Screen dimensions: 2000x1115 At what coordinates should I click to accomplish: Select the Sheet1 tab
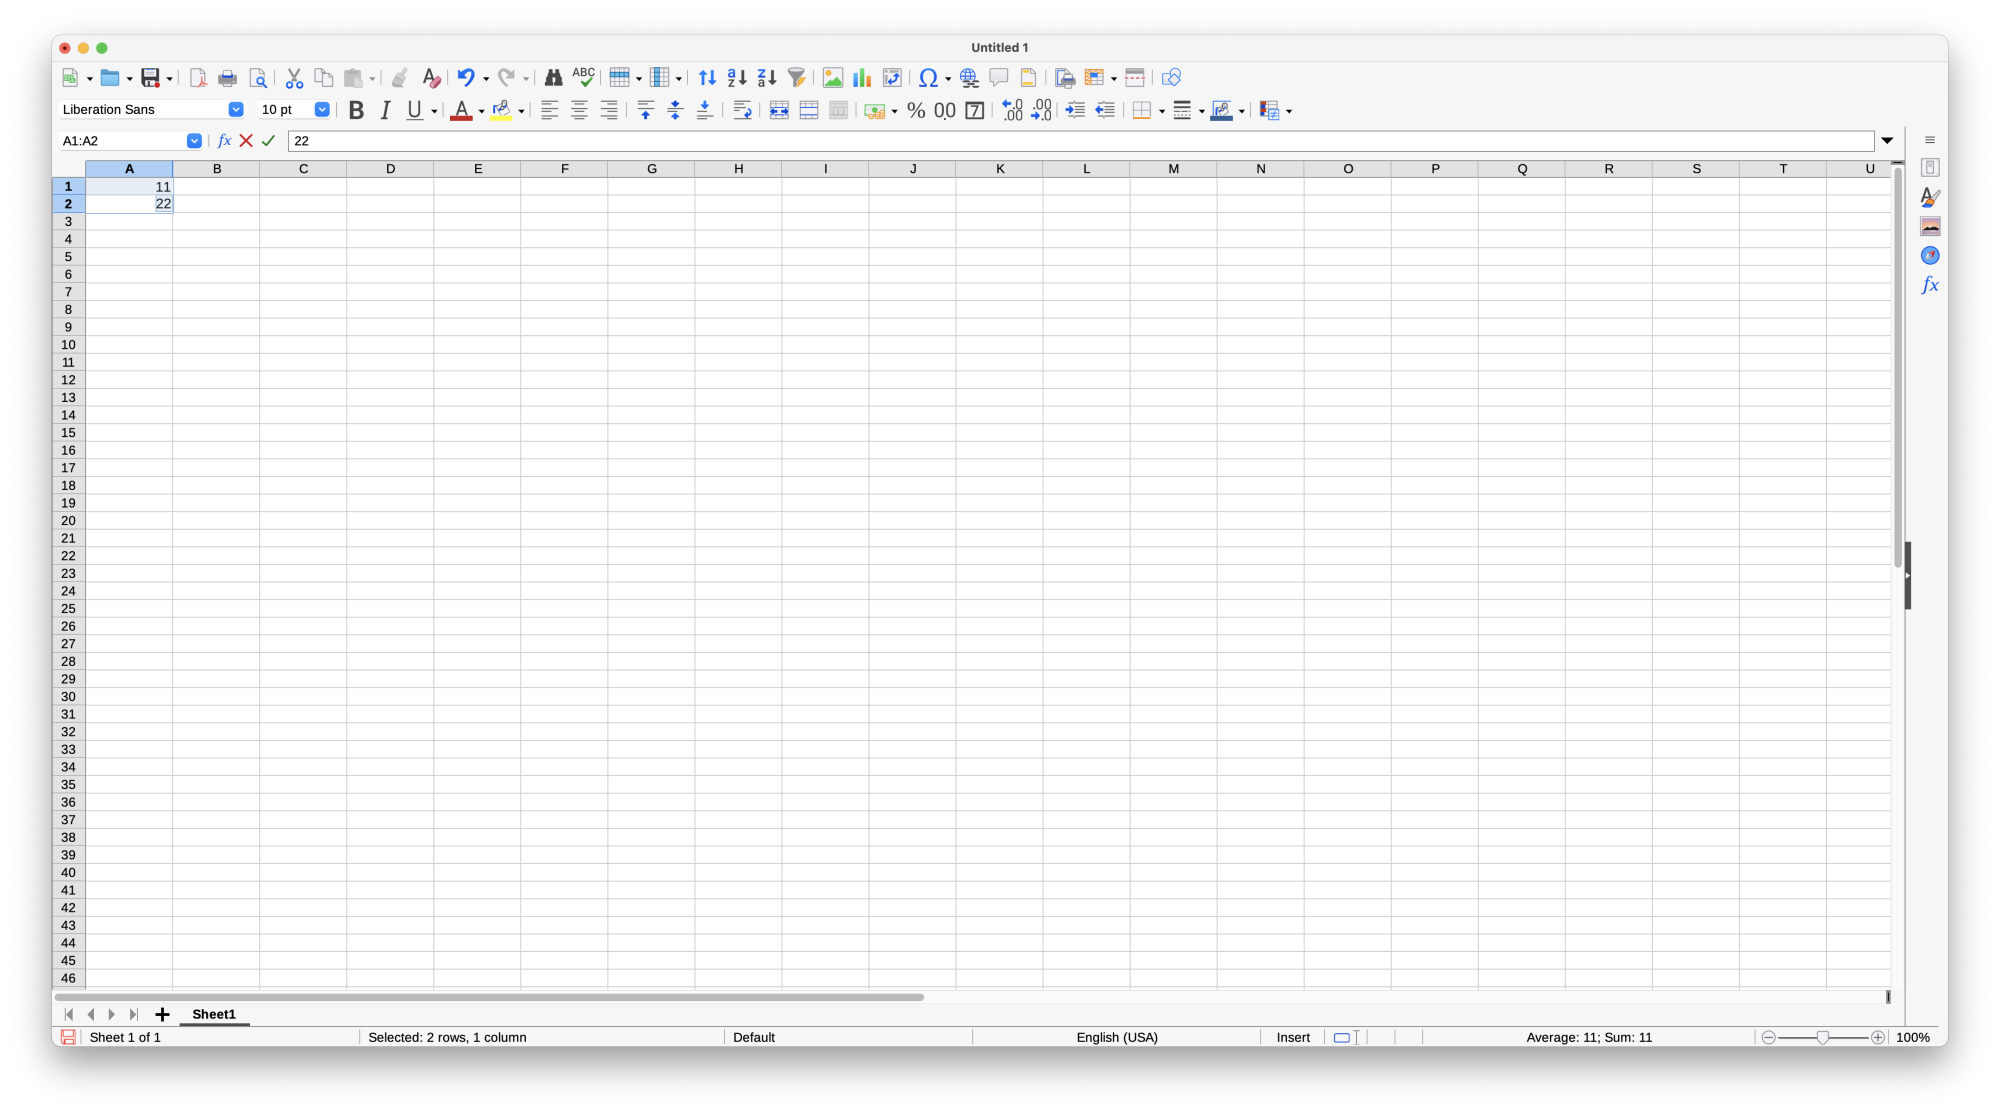[214, 1014]
